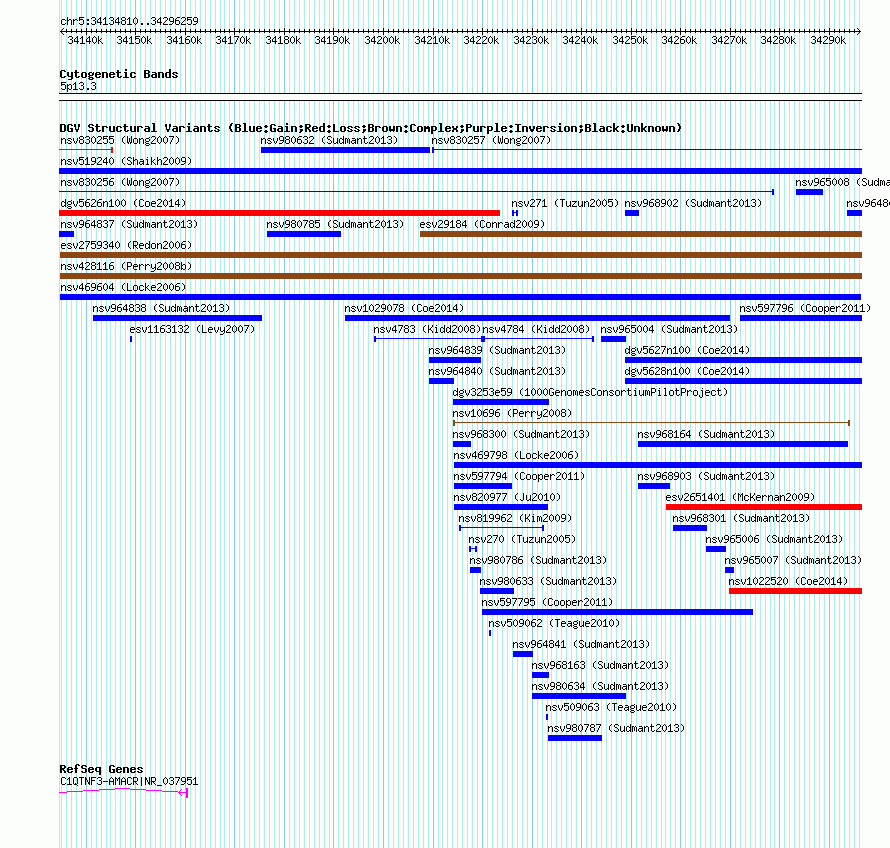
Task: Click nsv980634 (Sudmant2013) label
Action: (x=600, y=686)
